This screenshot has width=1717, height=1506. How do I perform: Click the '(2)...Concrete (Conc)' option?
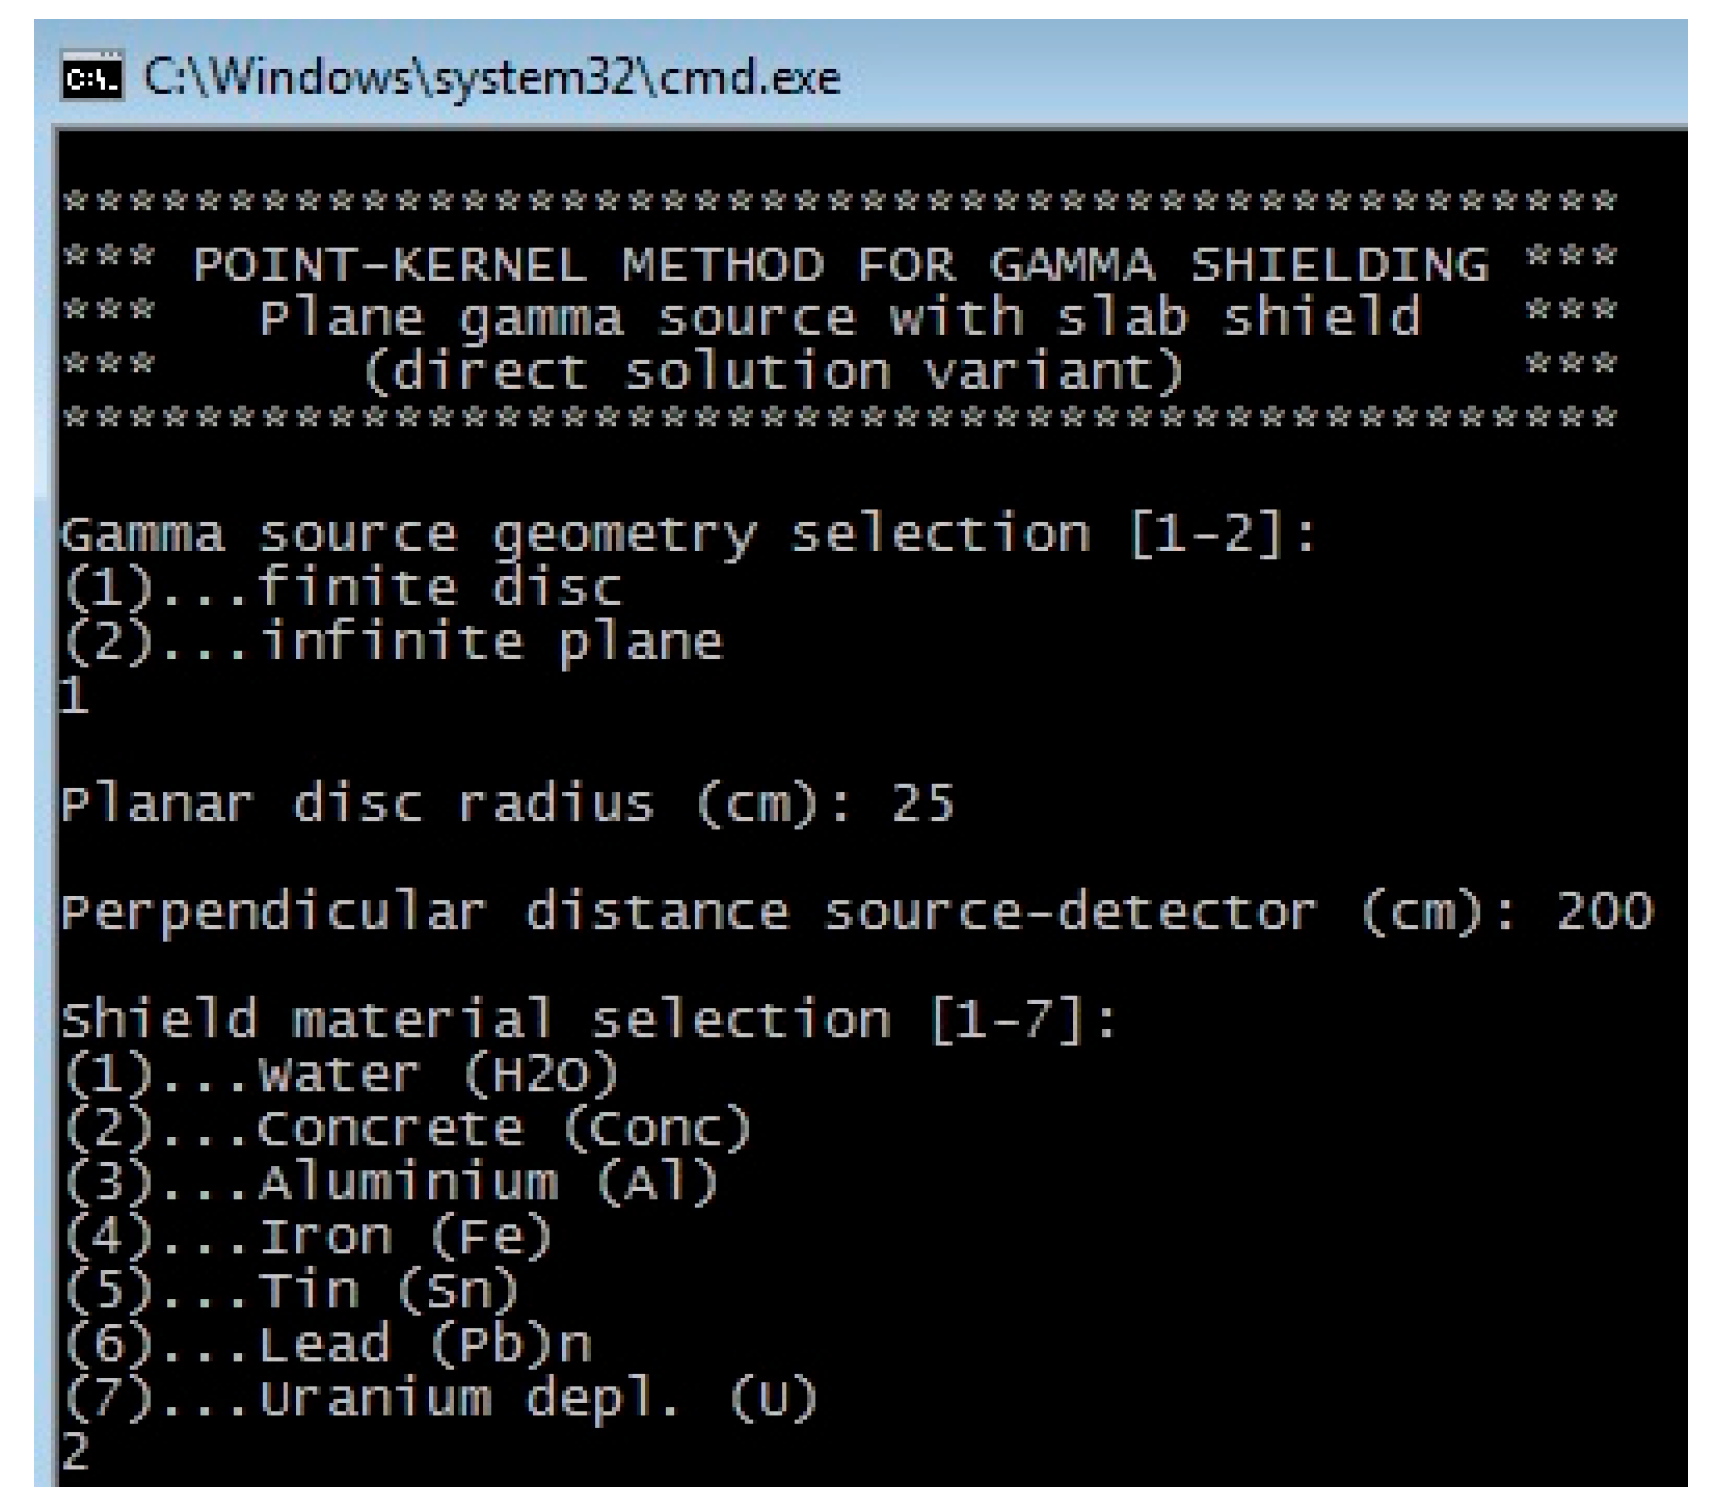(407, 1129)
